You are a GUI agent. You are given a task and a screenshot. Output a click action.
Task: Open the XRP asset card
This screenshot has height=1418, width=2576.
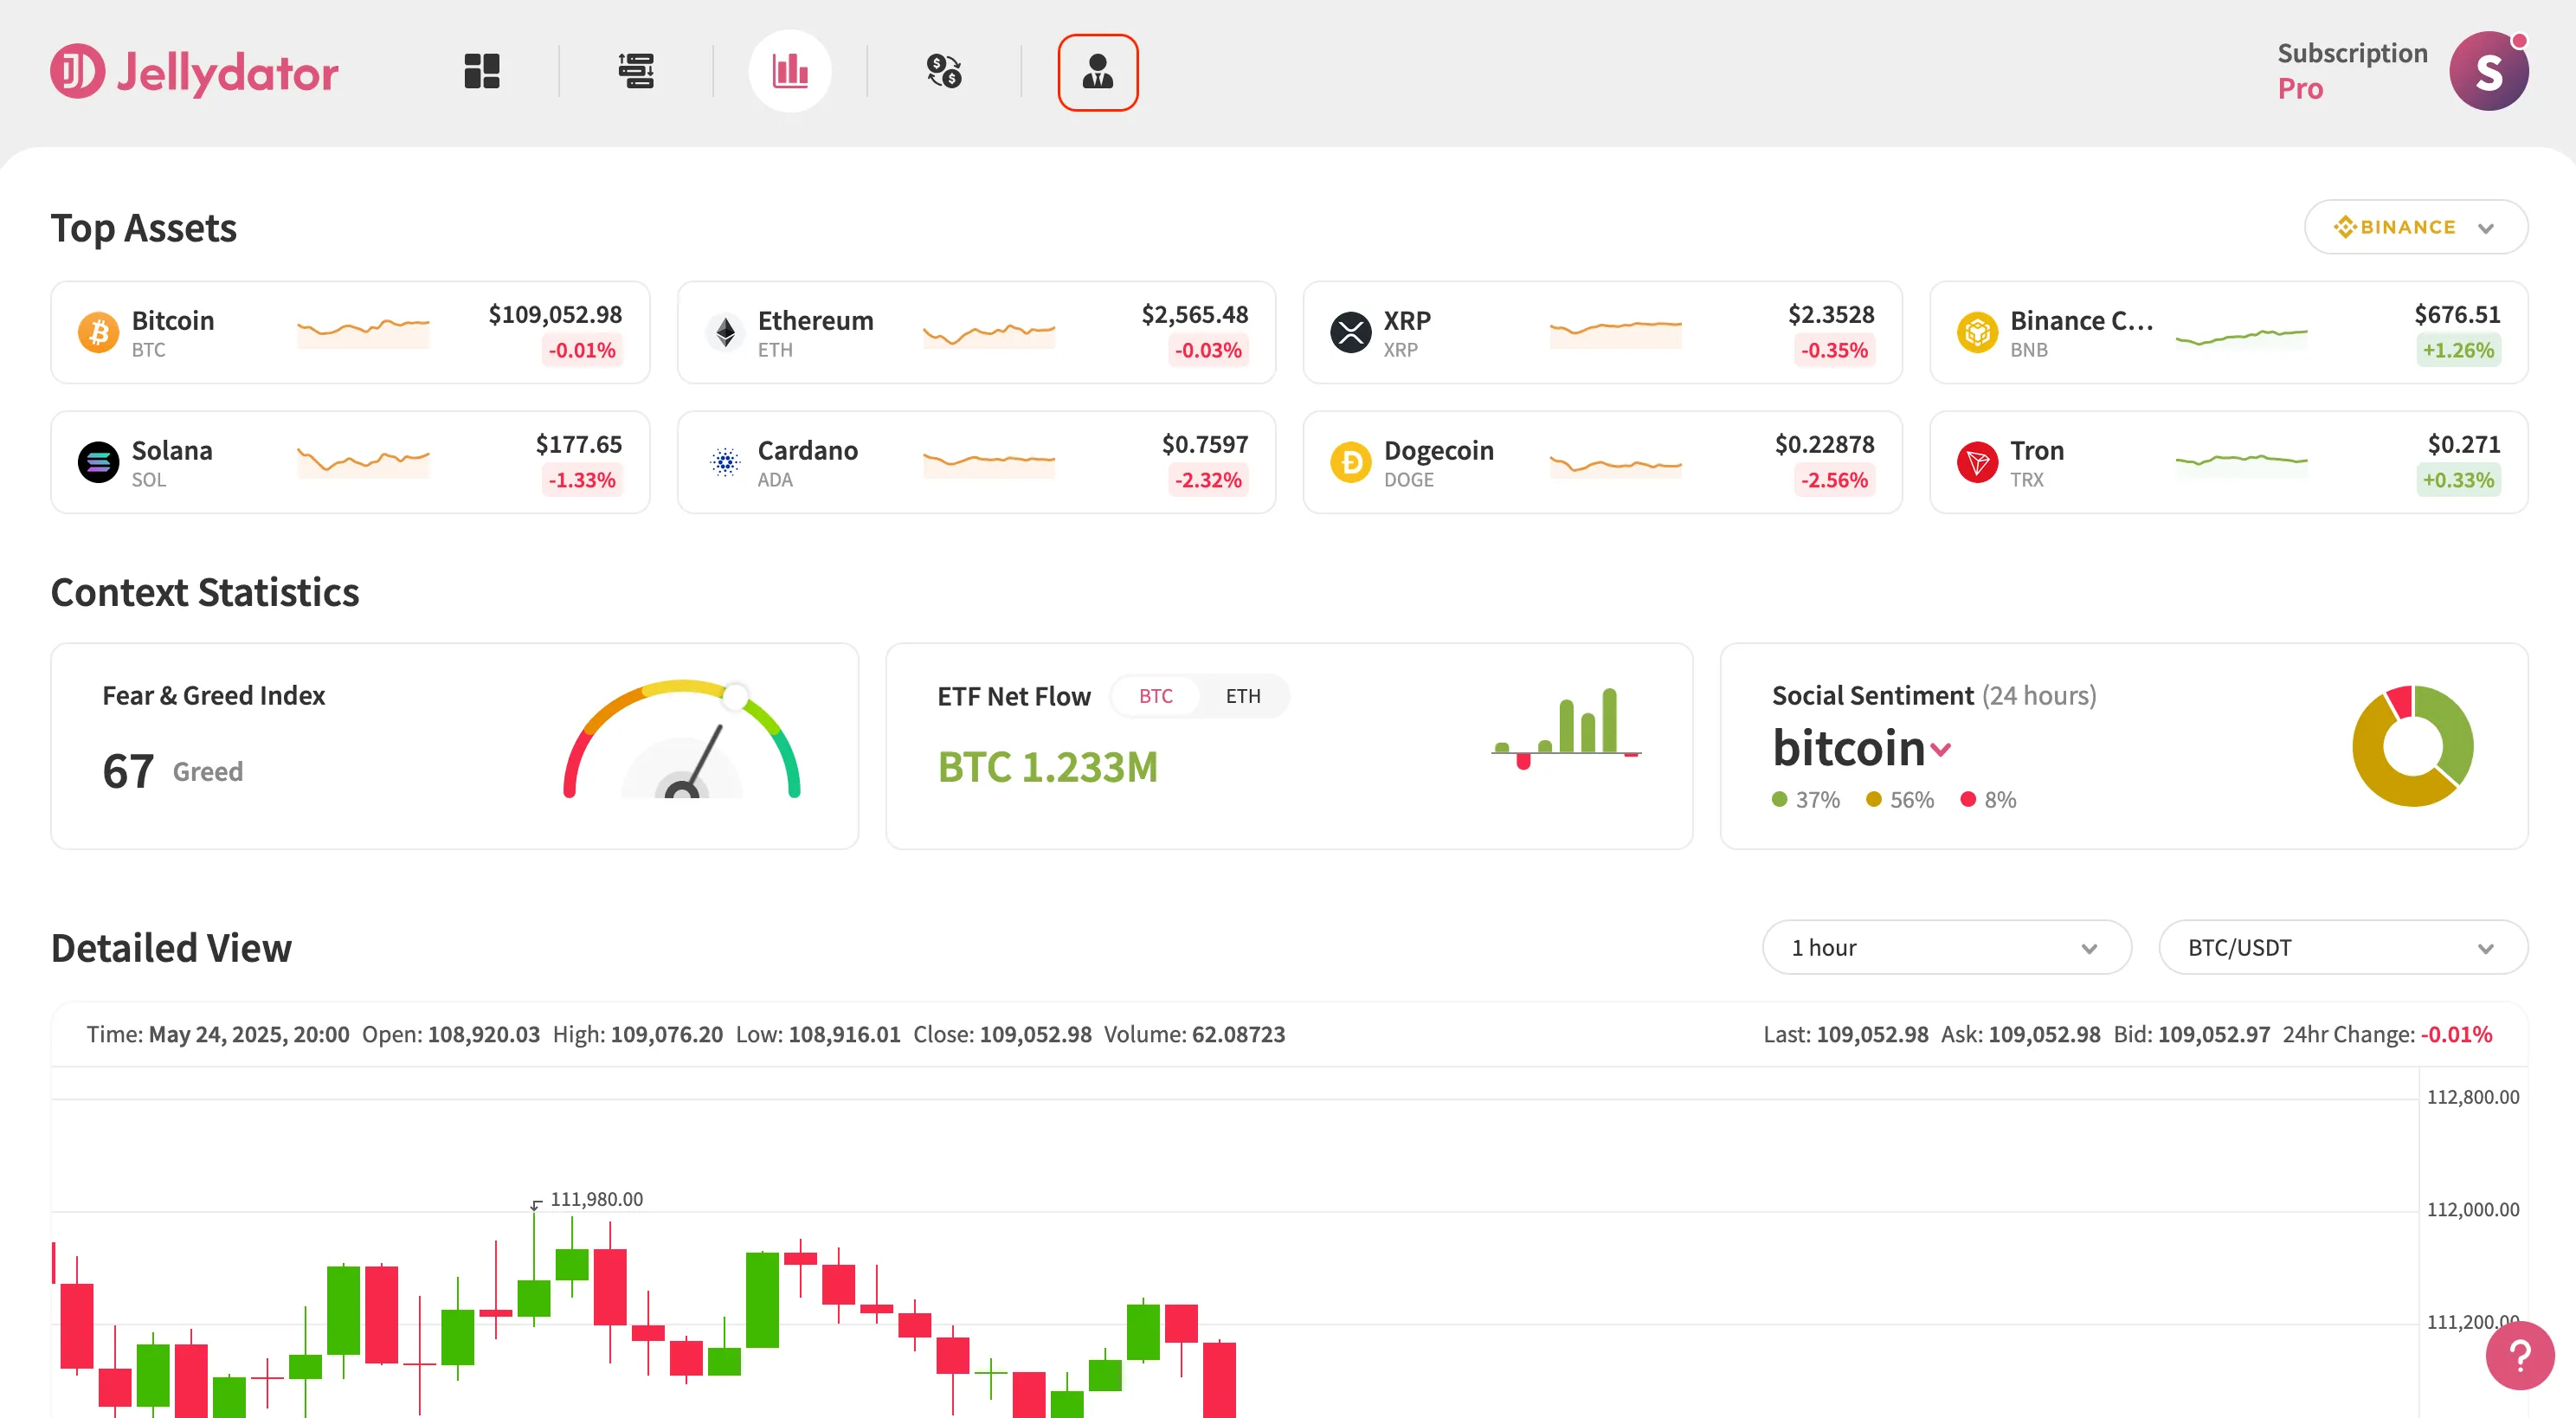click(1602, 332)
